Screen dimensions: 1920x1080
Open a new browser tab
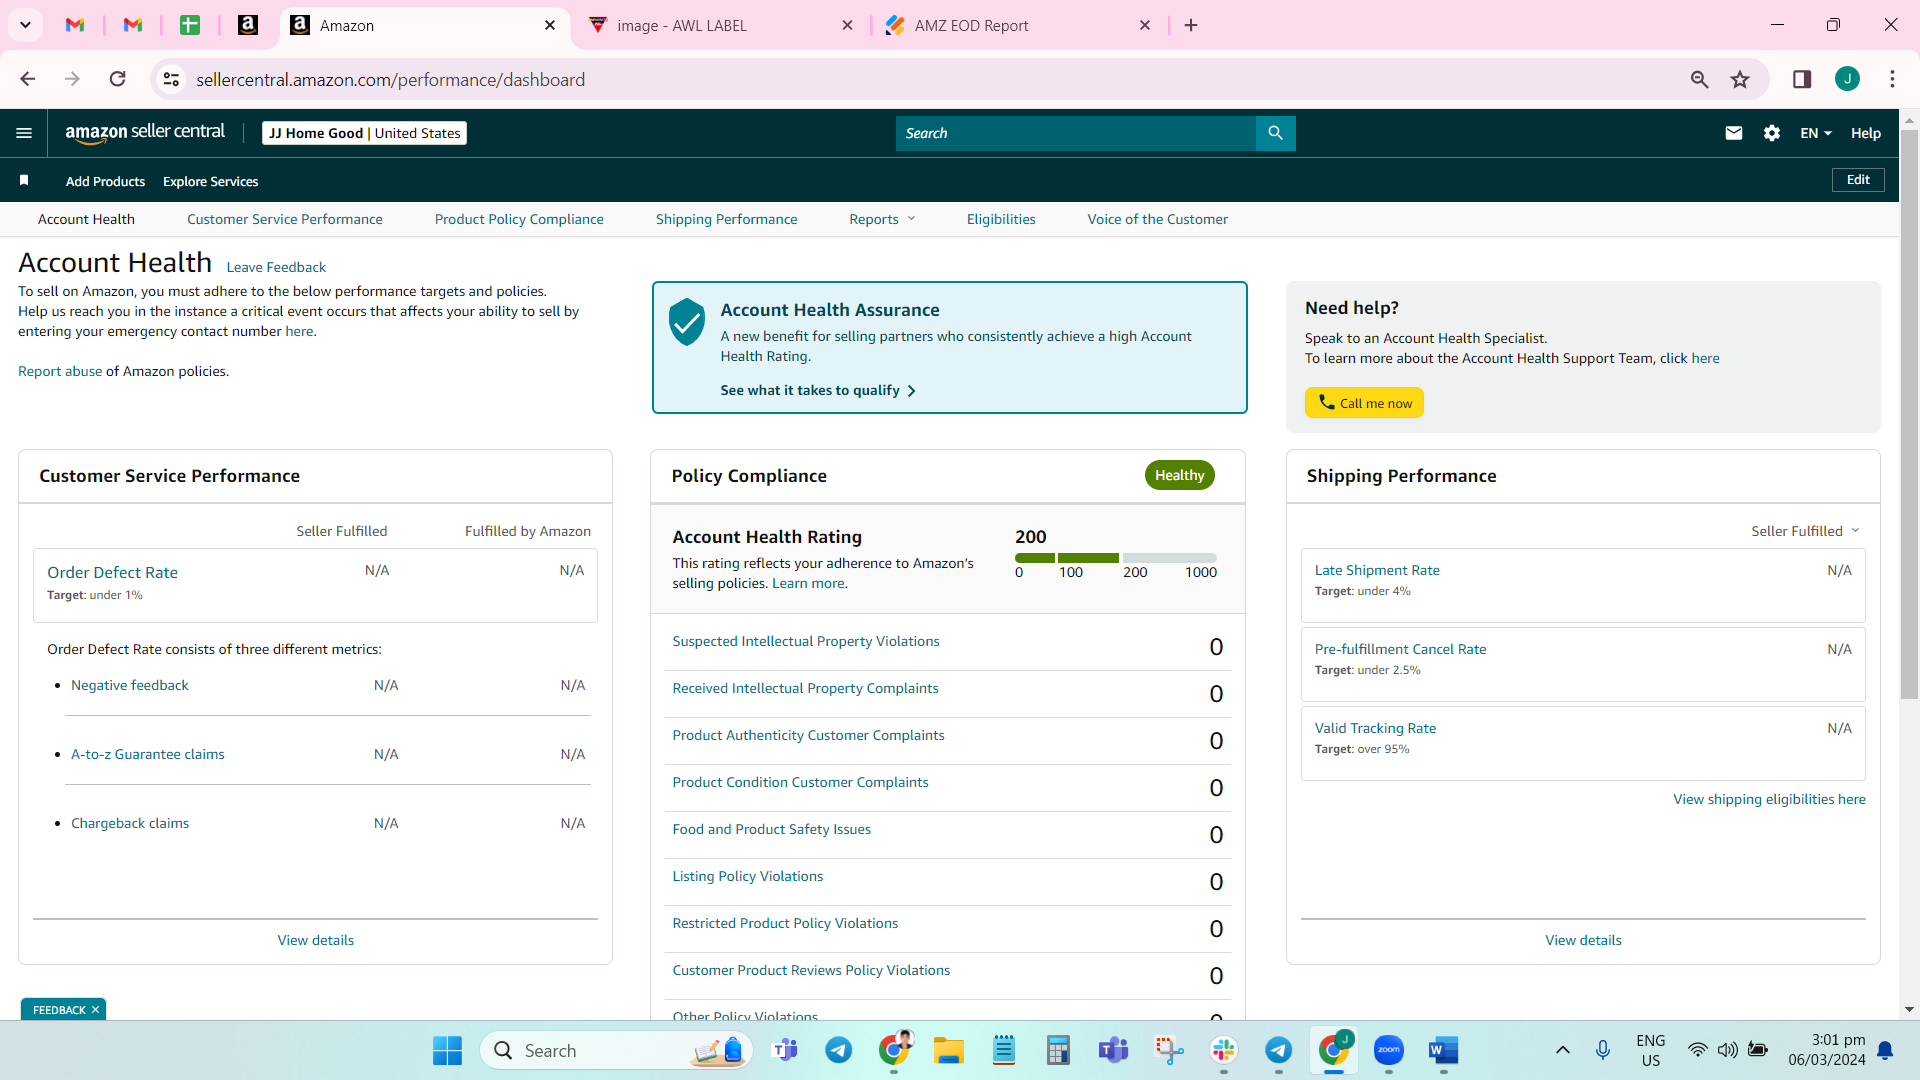pos(1191,25)
